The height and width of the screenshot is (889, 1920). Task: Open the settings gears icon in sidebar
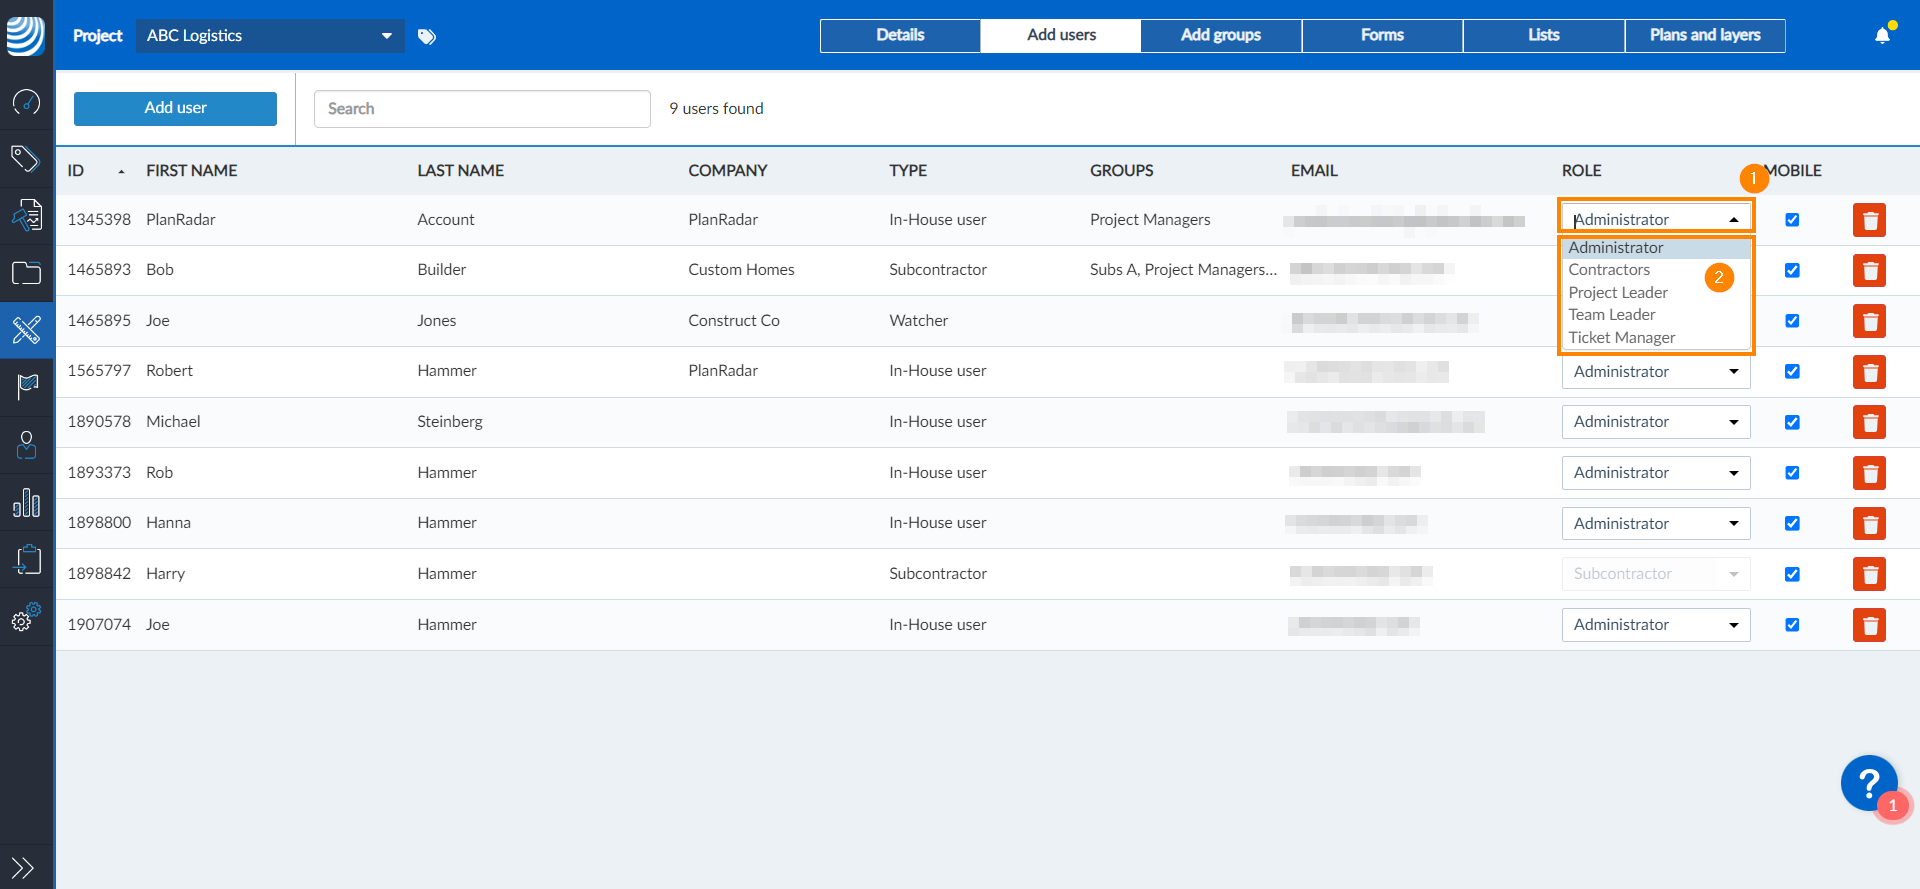pos(26,617)
